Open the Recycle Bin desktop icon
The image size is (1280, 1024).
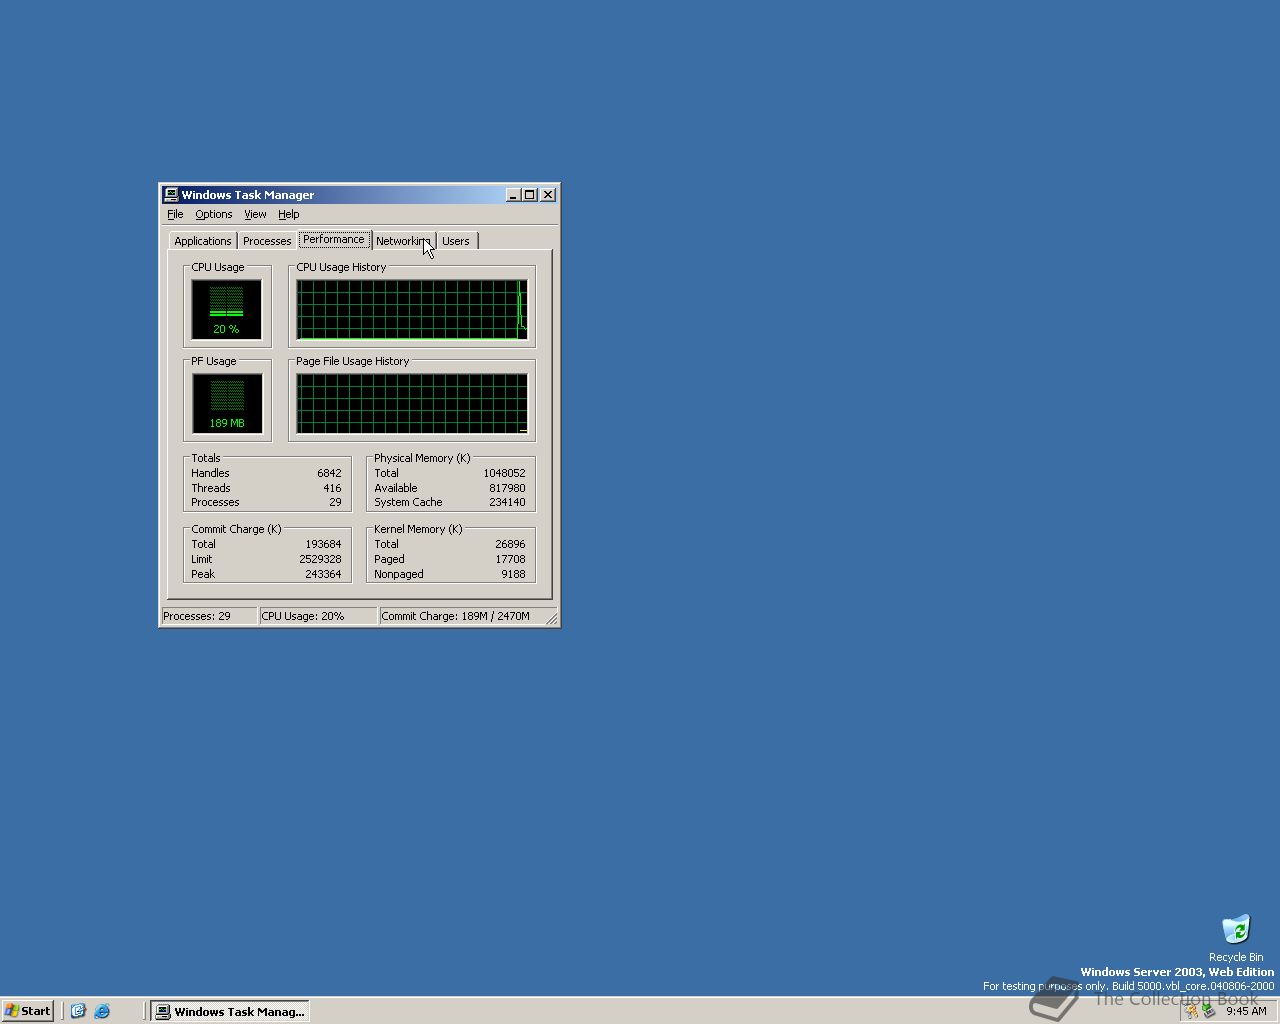point(1236,938)
